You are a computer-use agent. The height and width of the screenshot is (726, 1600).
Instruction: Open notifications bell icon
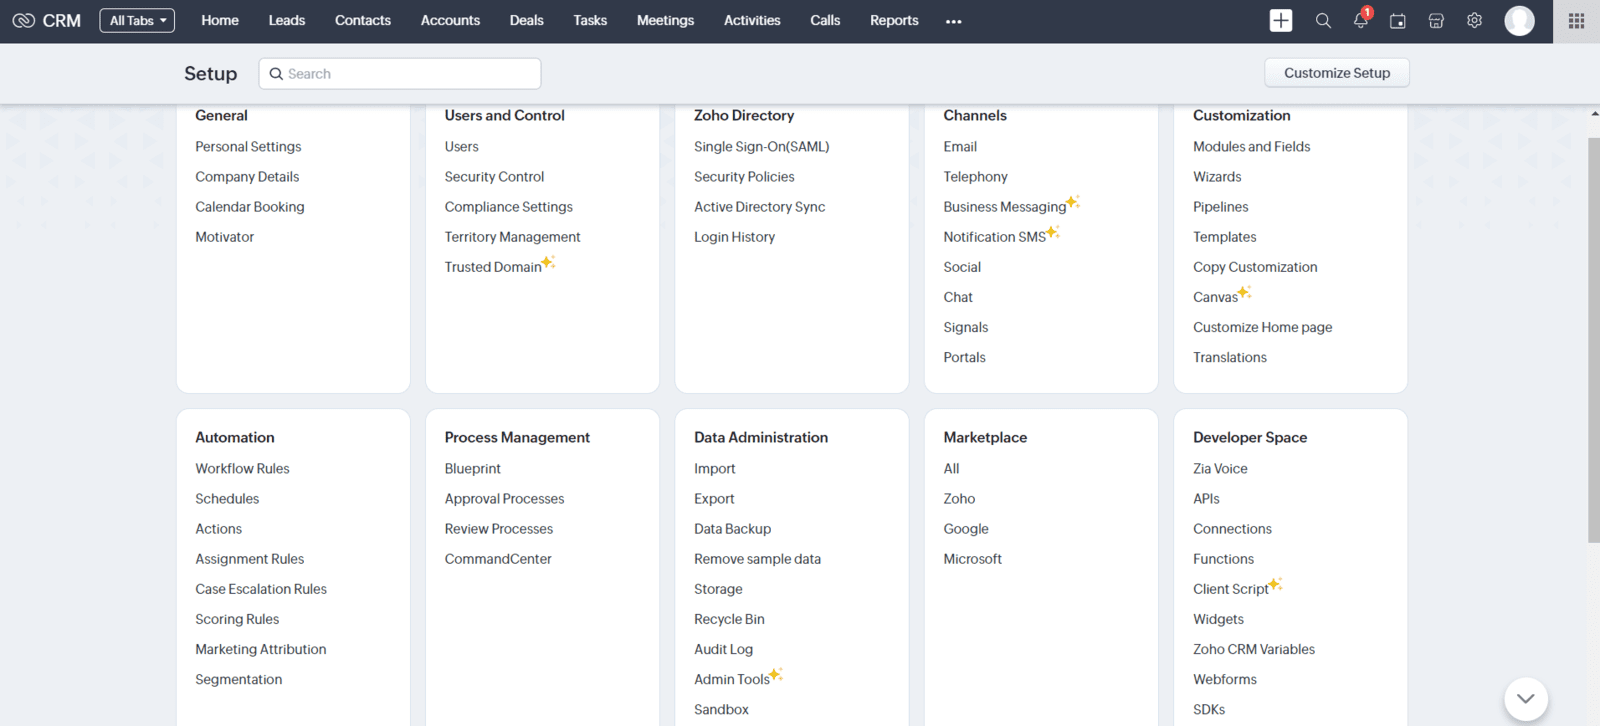pyautogui.click(x=1361, y=19)
